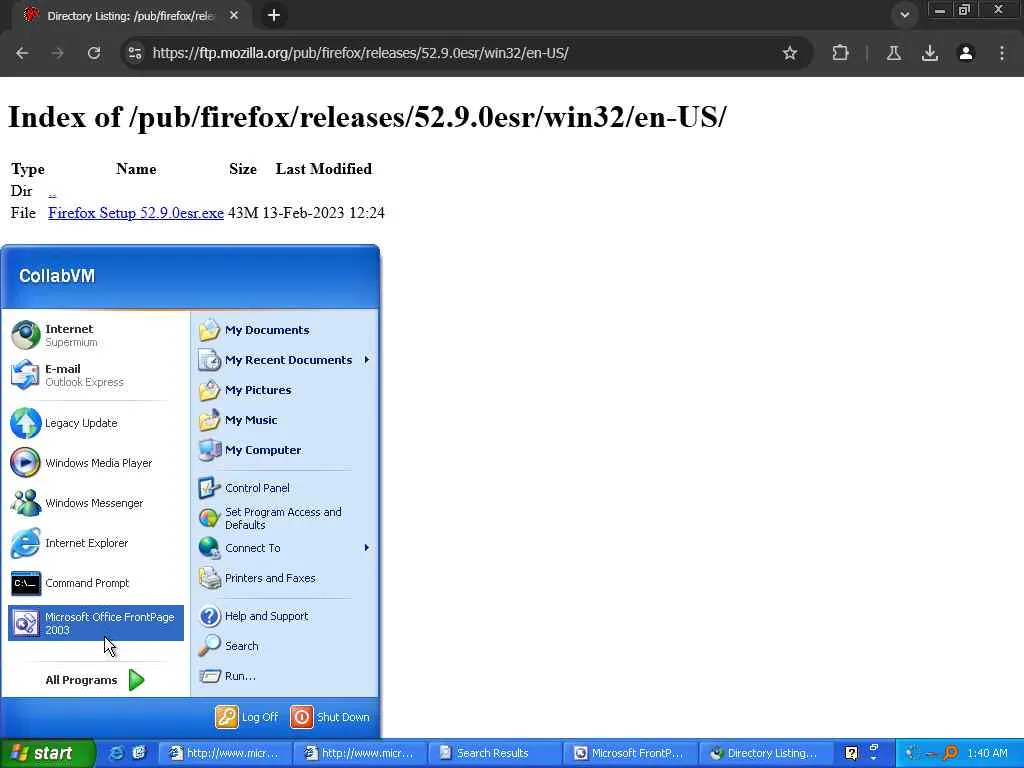Click the Log Off button
This screenshot has width=1024, height=768.
247,717
